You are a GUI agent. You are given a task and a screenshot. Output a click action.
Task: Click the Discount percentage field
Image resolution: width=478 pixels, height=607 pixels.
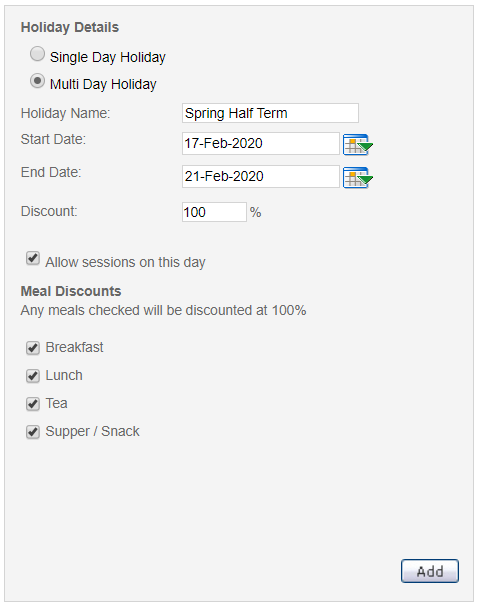tap(214, 212)
